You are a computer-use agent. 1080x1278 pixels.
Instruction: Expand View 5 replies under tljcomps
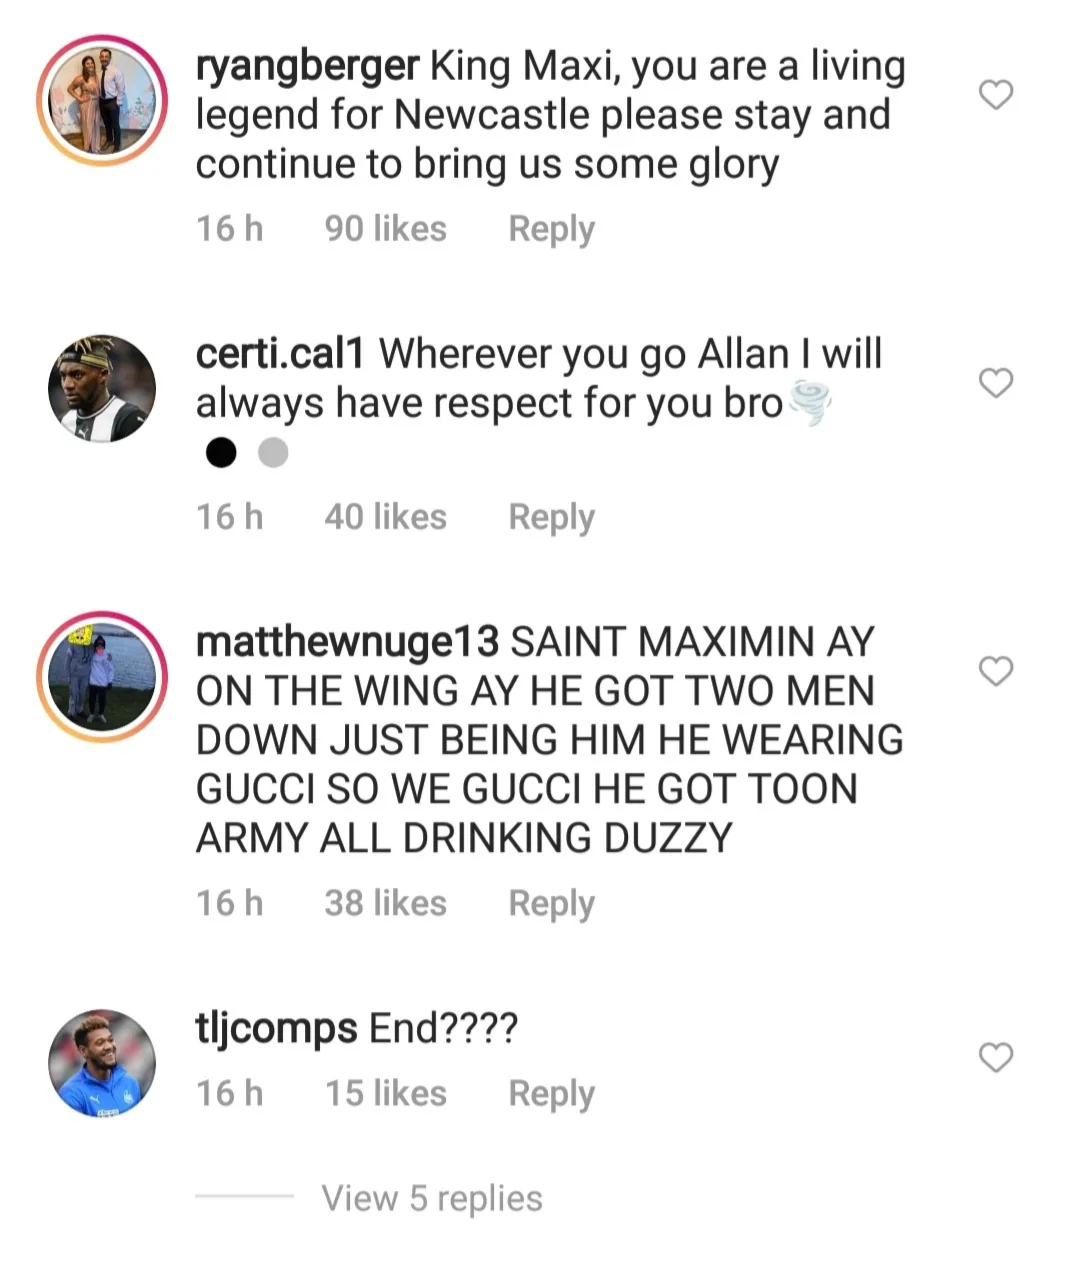pyautogui.click(x=431, y=1197)
